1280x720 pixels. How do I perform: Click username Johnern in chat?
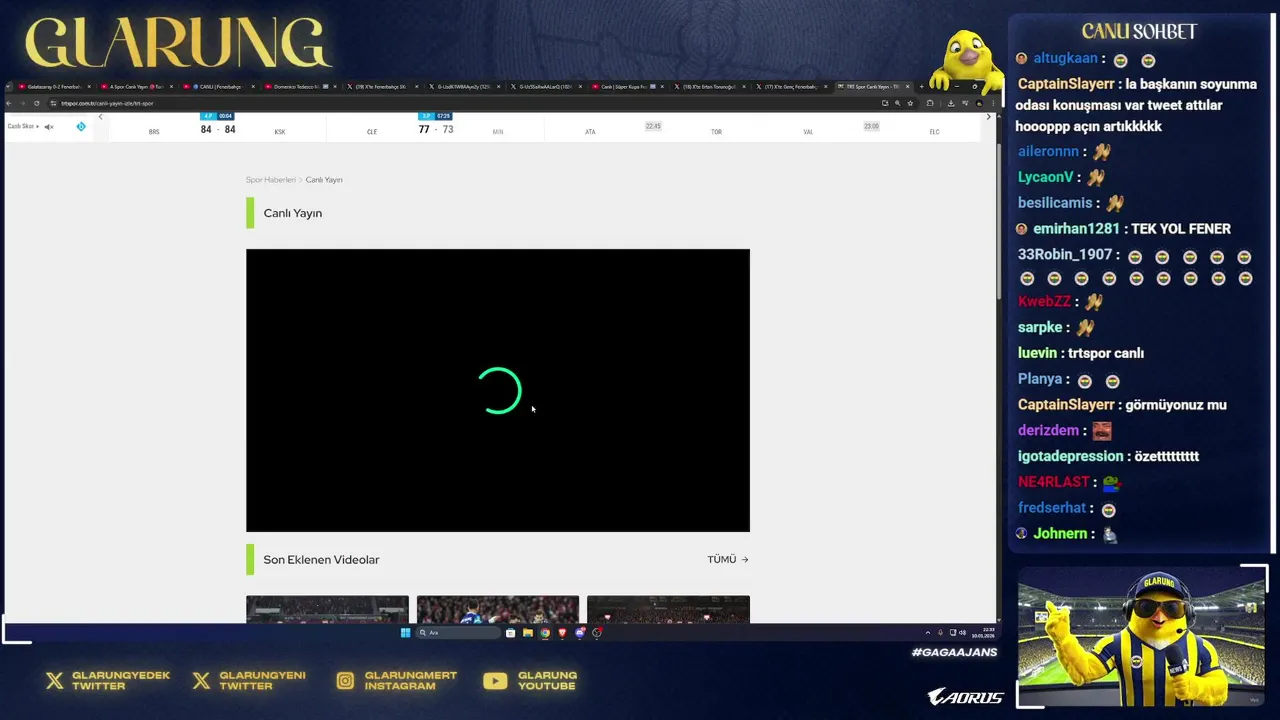tap(1060, 534)
